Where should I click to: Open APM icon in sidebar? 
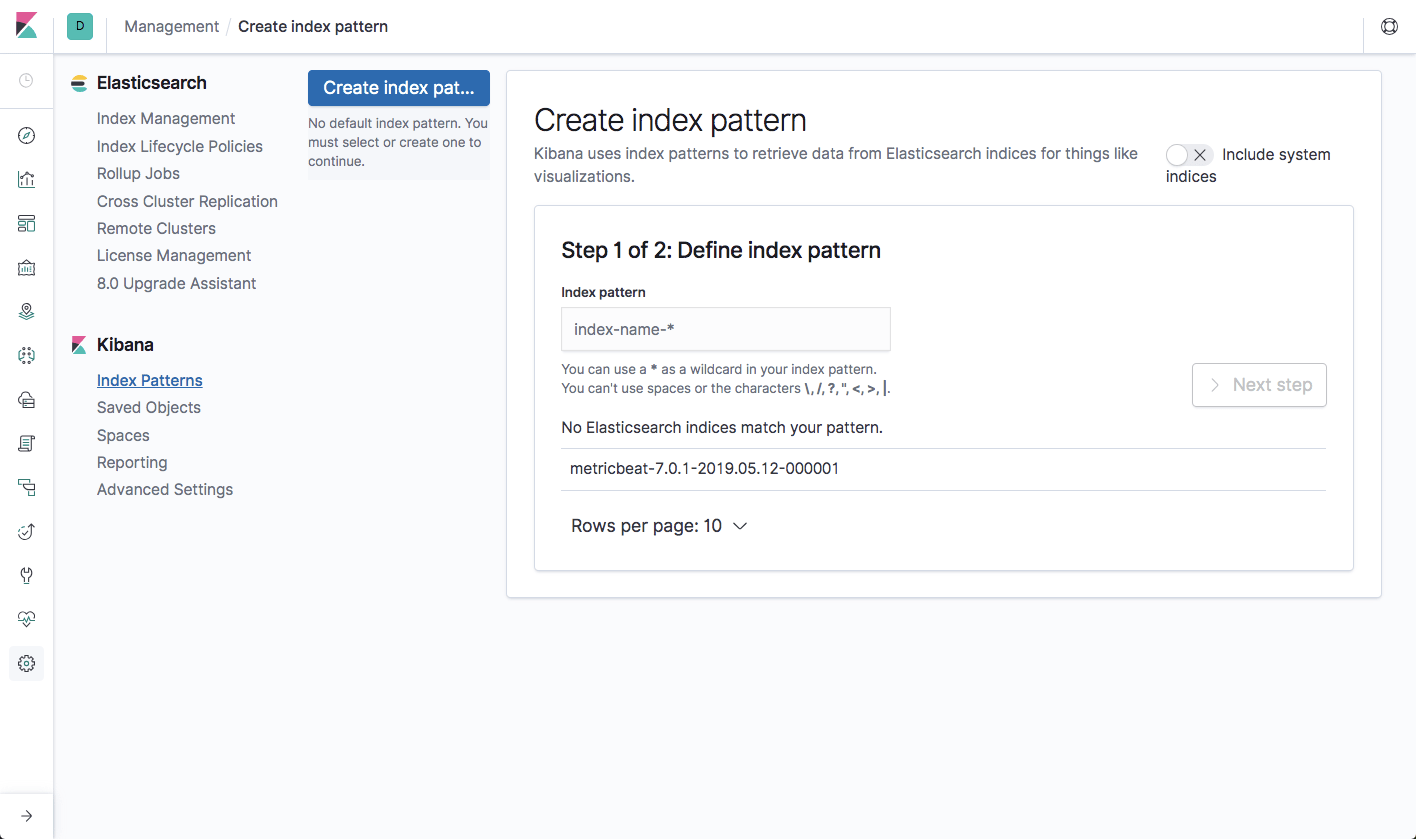point(26,487)
